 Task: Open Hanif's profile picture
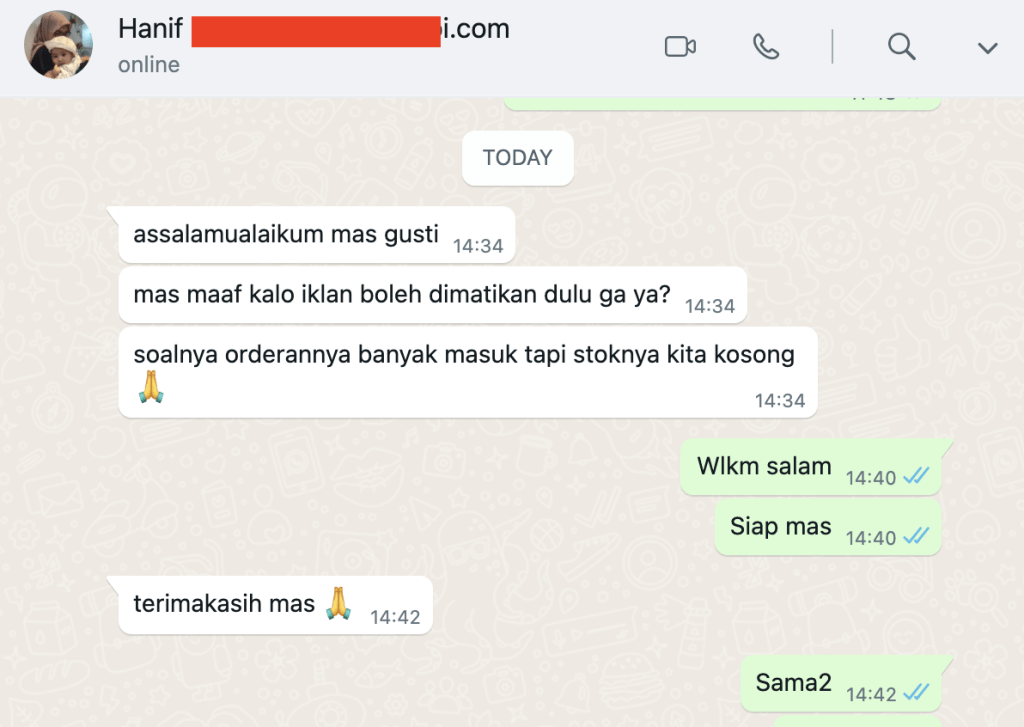click(x=59, y=44)
